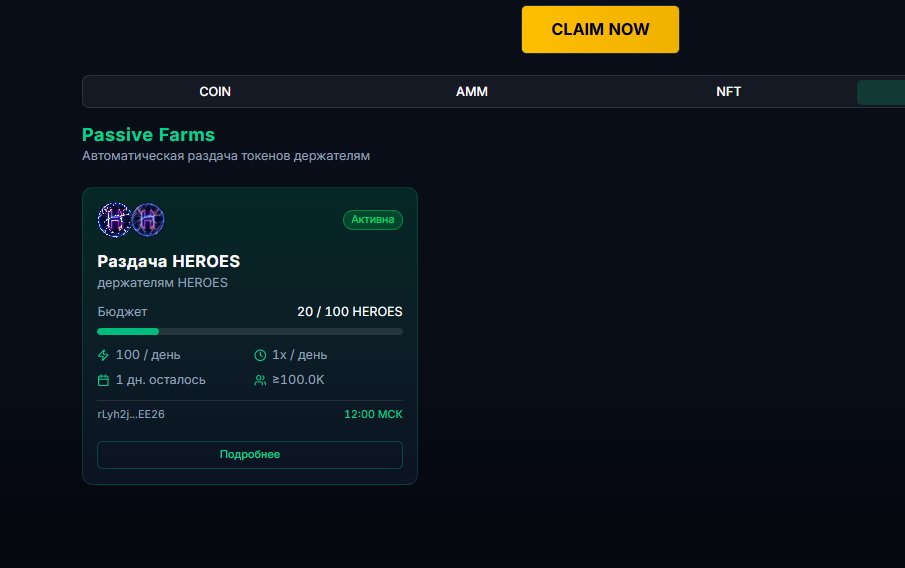905x568 pixels.
Task: Click the Автоматическая раздача токенов держателям description
Action: coord(226,156)
